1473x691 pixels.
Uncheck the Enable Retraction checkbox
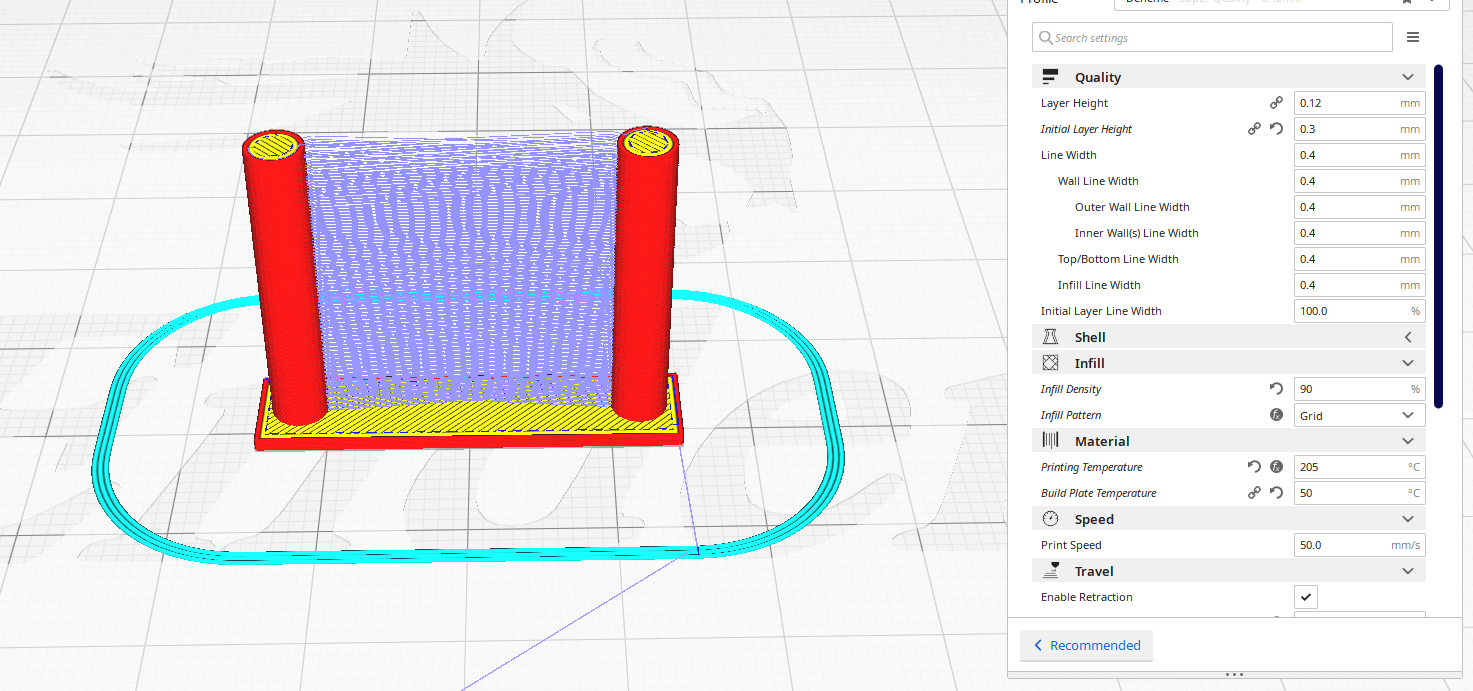1306,597
